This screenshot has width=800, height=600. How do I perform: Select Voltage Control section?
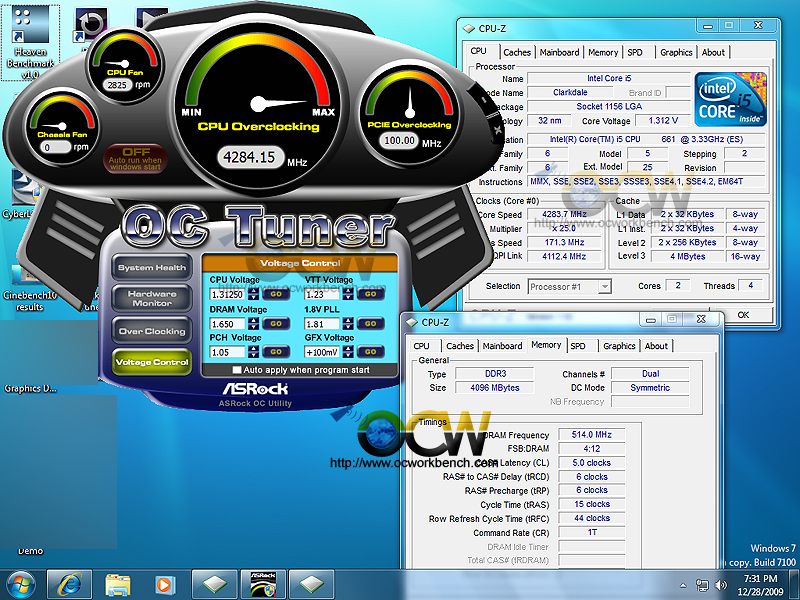pos(152,362)
